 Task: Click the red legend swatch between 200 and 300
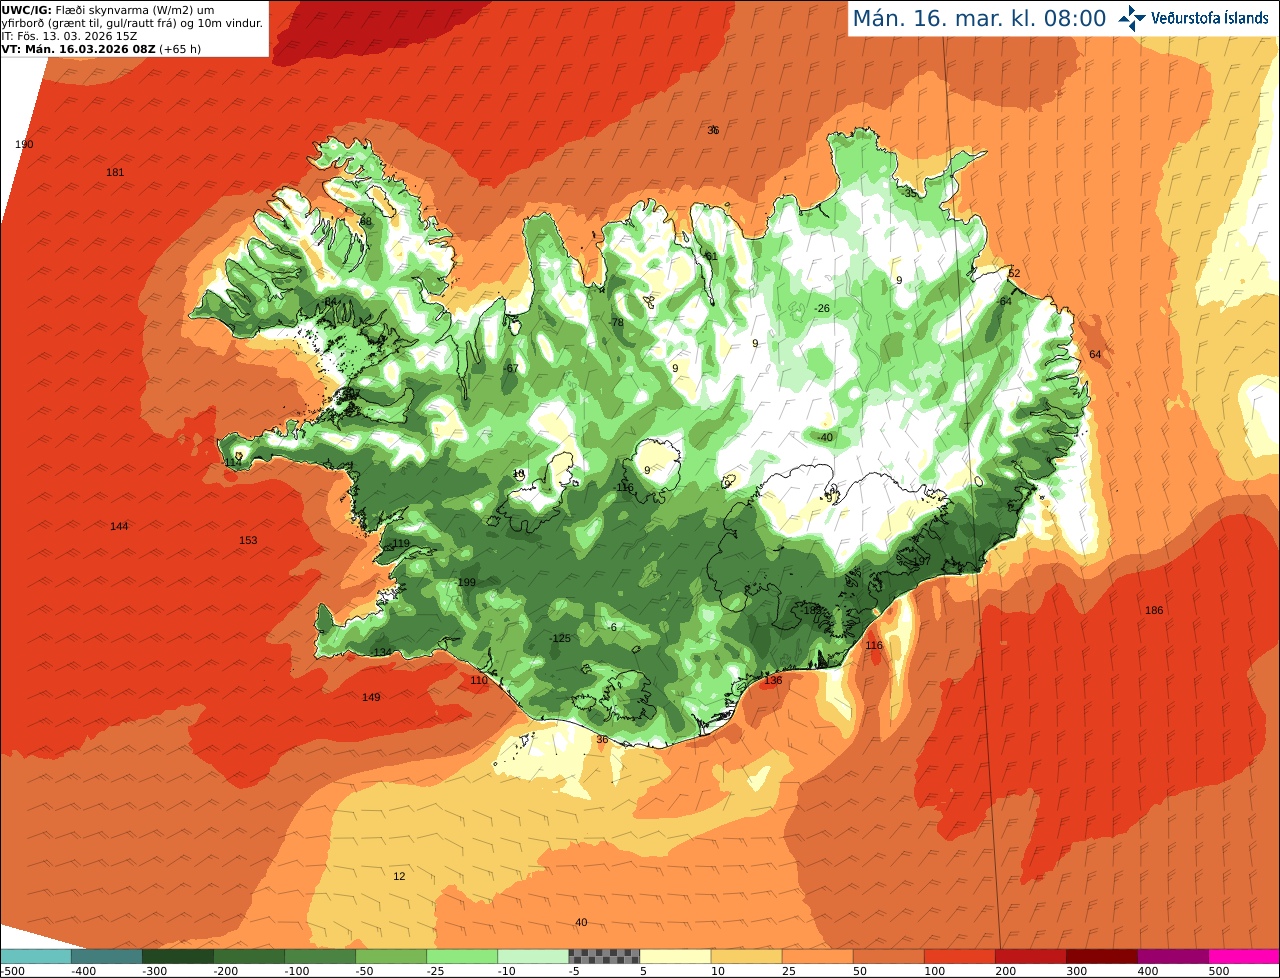[x=1030, y=955]
